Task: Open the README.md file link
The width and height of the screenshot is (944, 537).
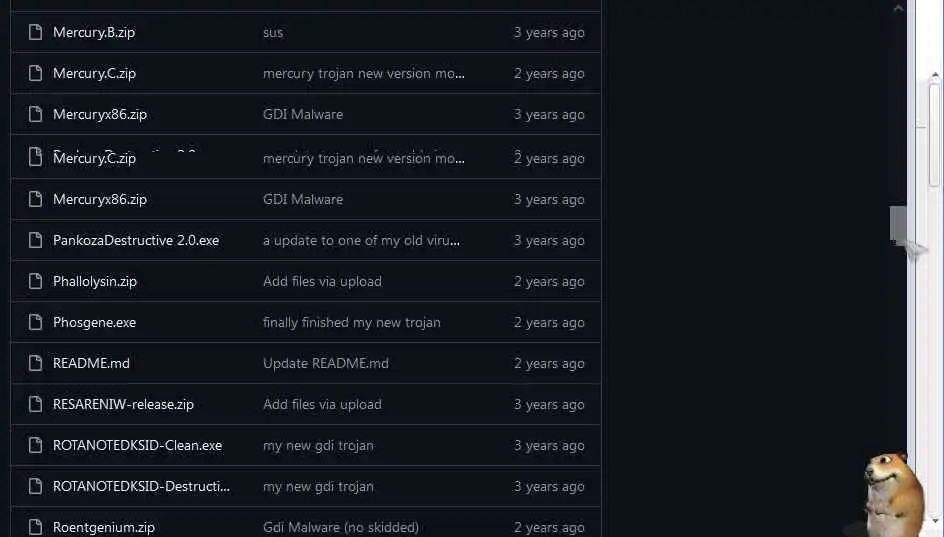Action: click(x=91, y=363)
